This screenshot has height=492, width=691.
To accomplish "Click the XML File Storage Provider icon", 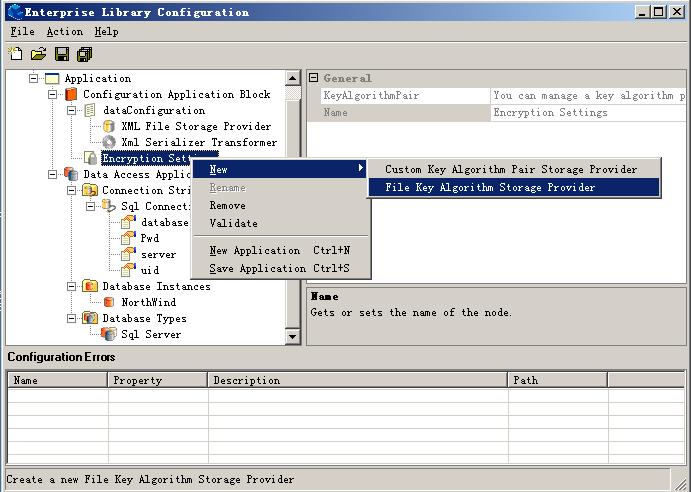I will point(109,127).
